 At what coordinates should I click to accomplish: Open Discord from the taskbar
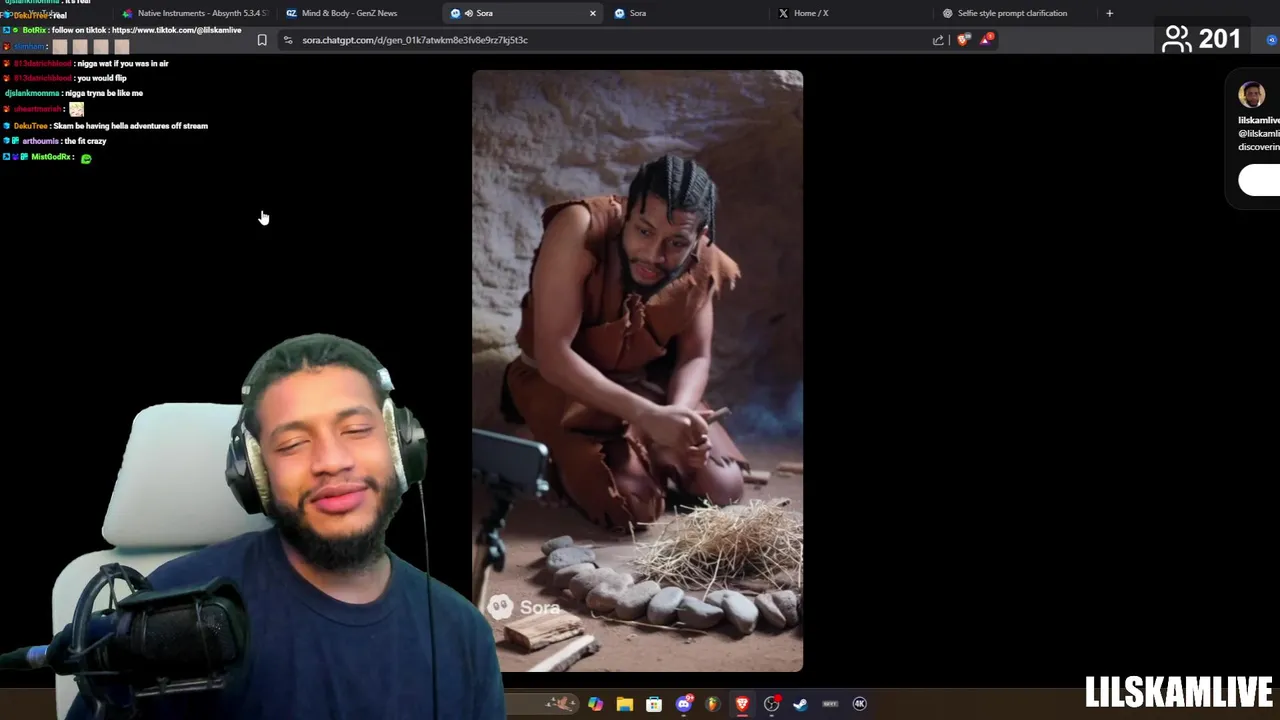pyautogui.click(x=684, y=704)
